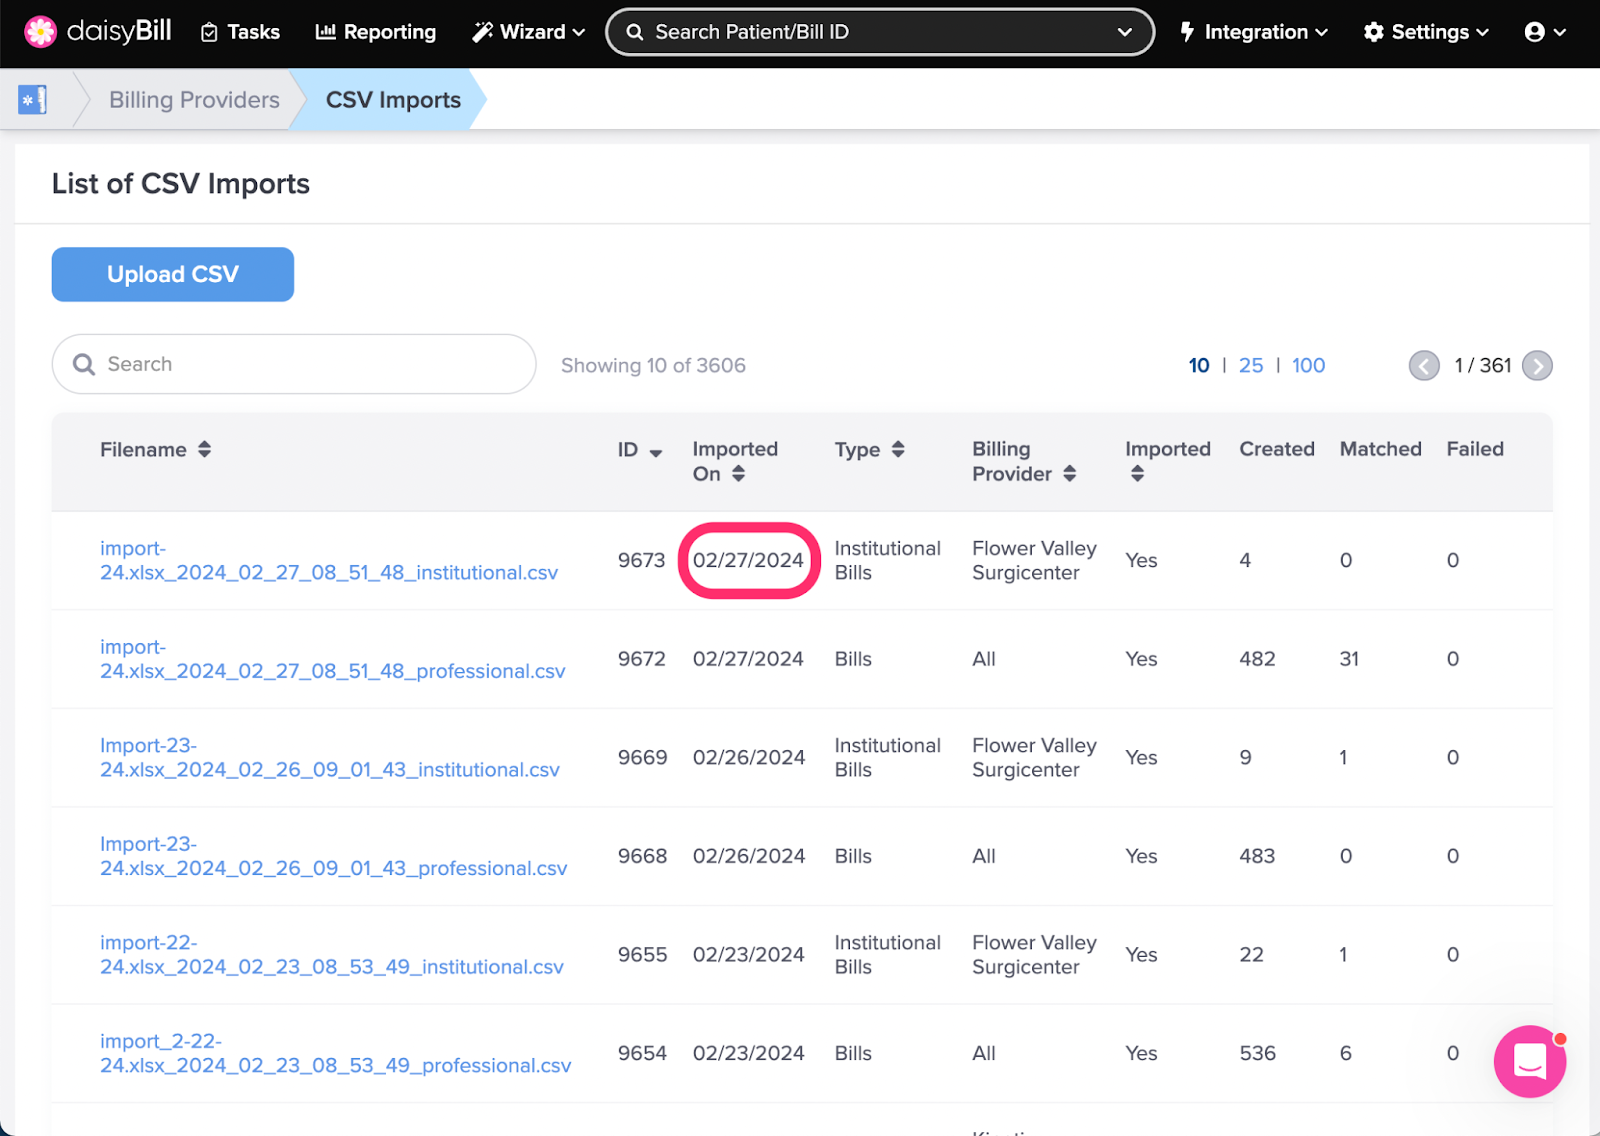Click page indicator '1 / 361'
1600x1136 pixels.
click(x=1482, y=365)
